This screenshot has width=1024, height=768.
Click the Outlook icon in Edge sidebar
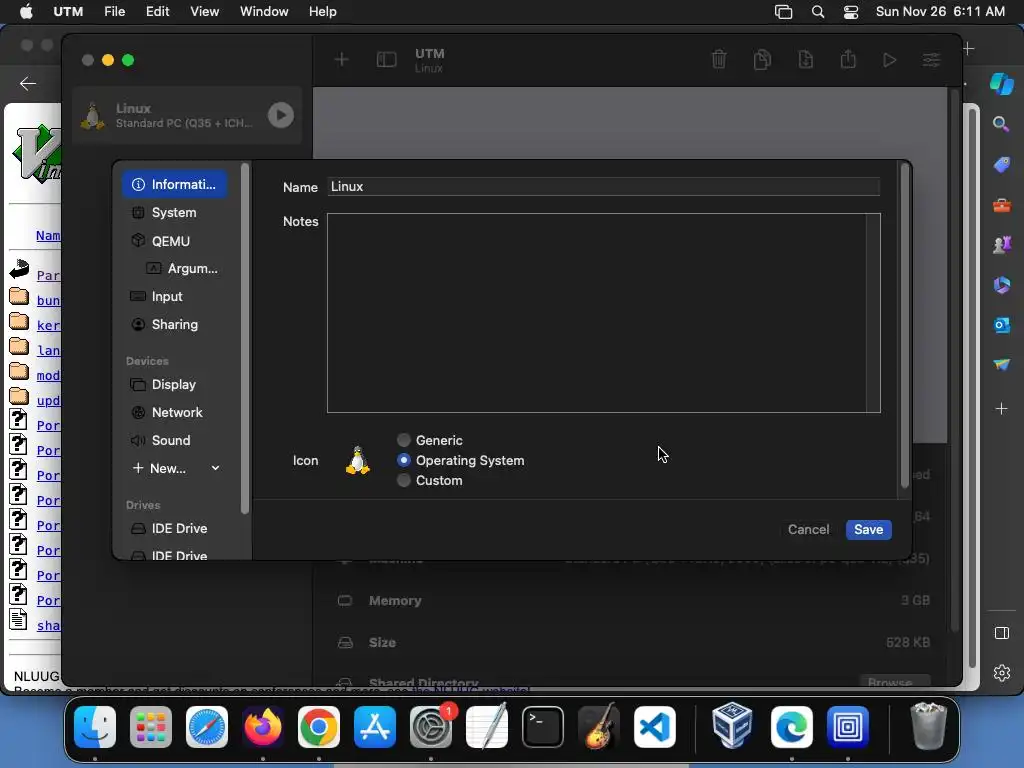pos(1002,325)
